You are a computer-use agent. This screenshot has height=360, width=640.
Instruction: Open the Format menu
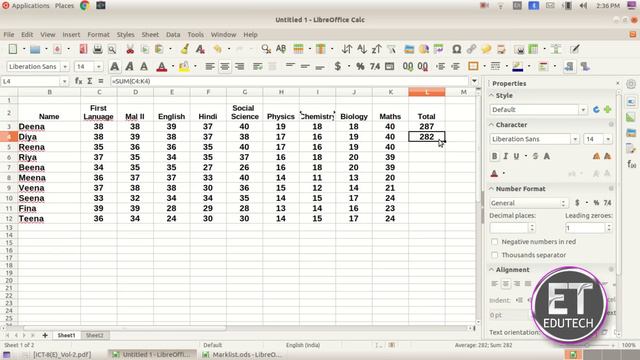pos(98,35)
